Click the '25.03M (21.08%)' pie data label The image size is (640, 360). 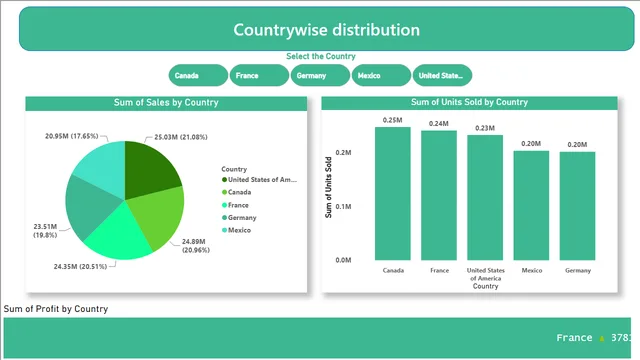181,137
